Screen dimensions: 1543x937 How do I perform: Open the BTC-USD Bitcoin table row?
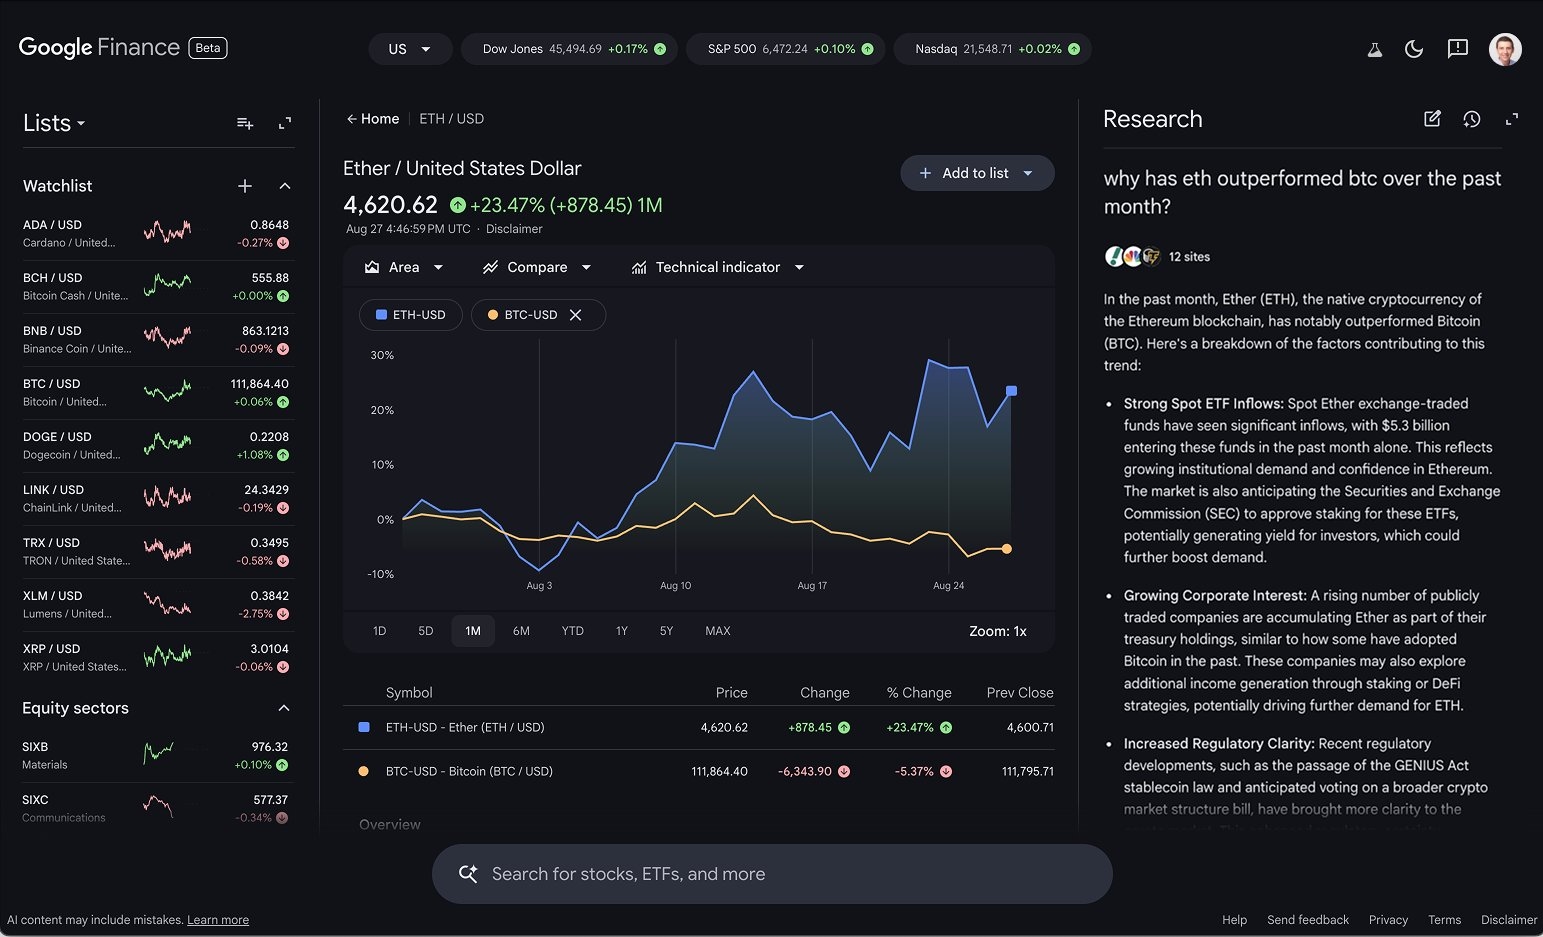pos(699,772)
